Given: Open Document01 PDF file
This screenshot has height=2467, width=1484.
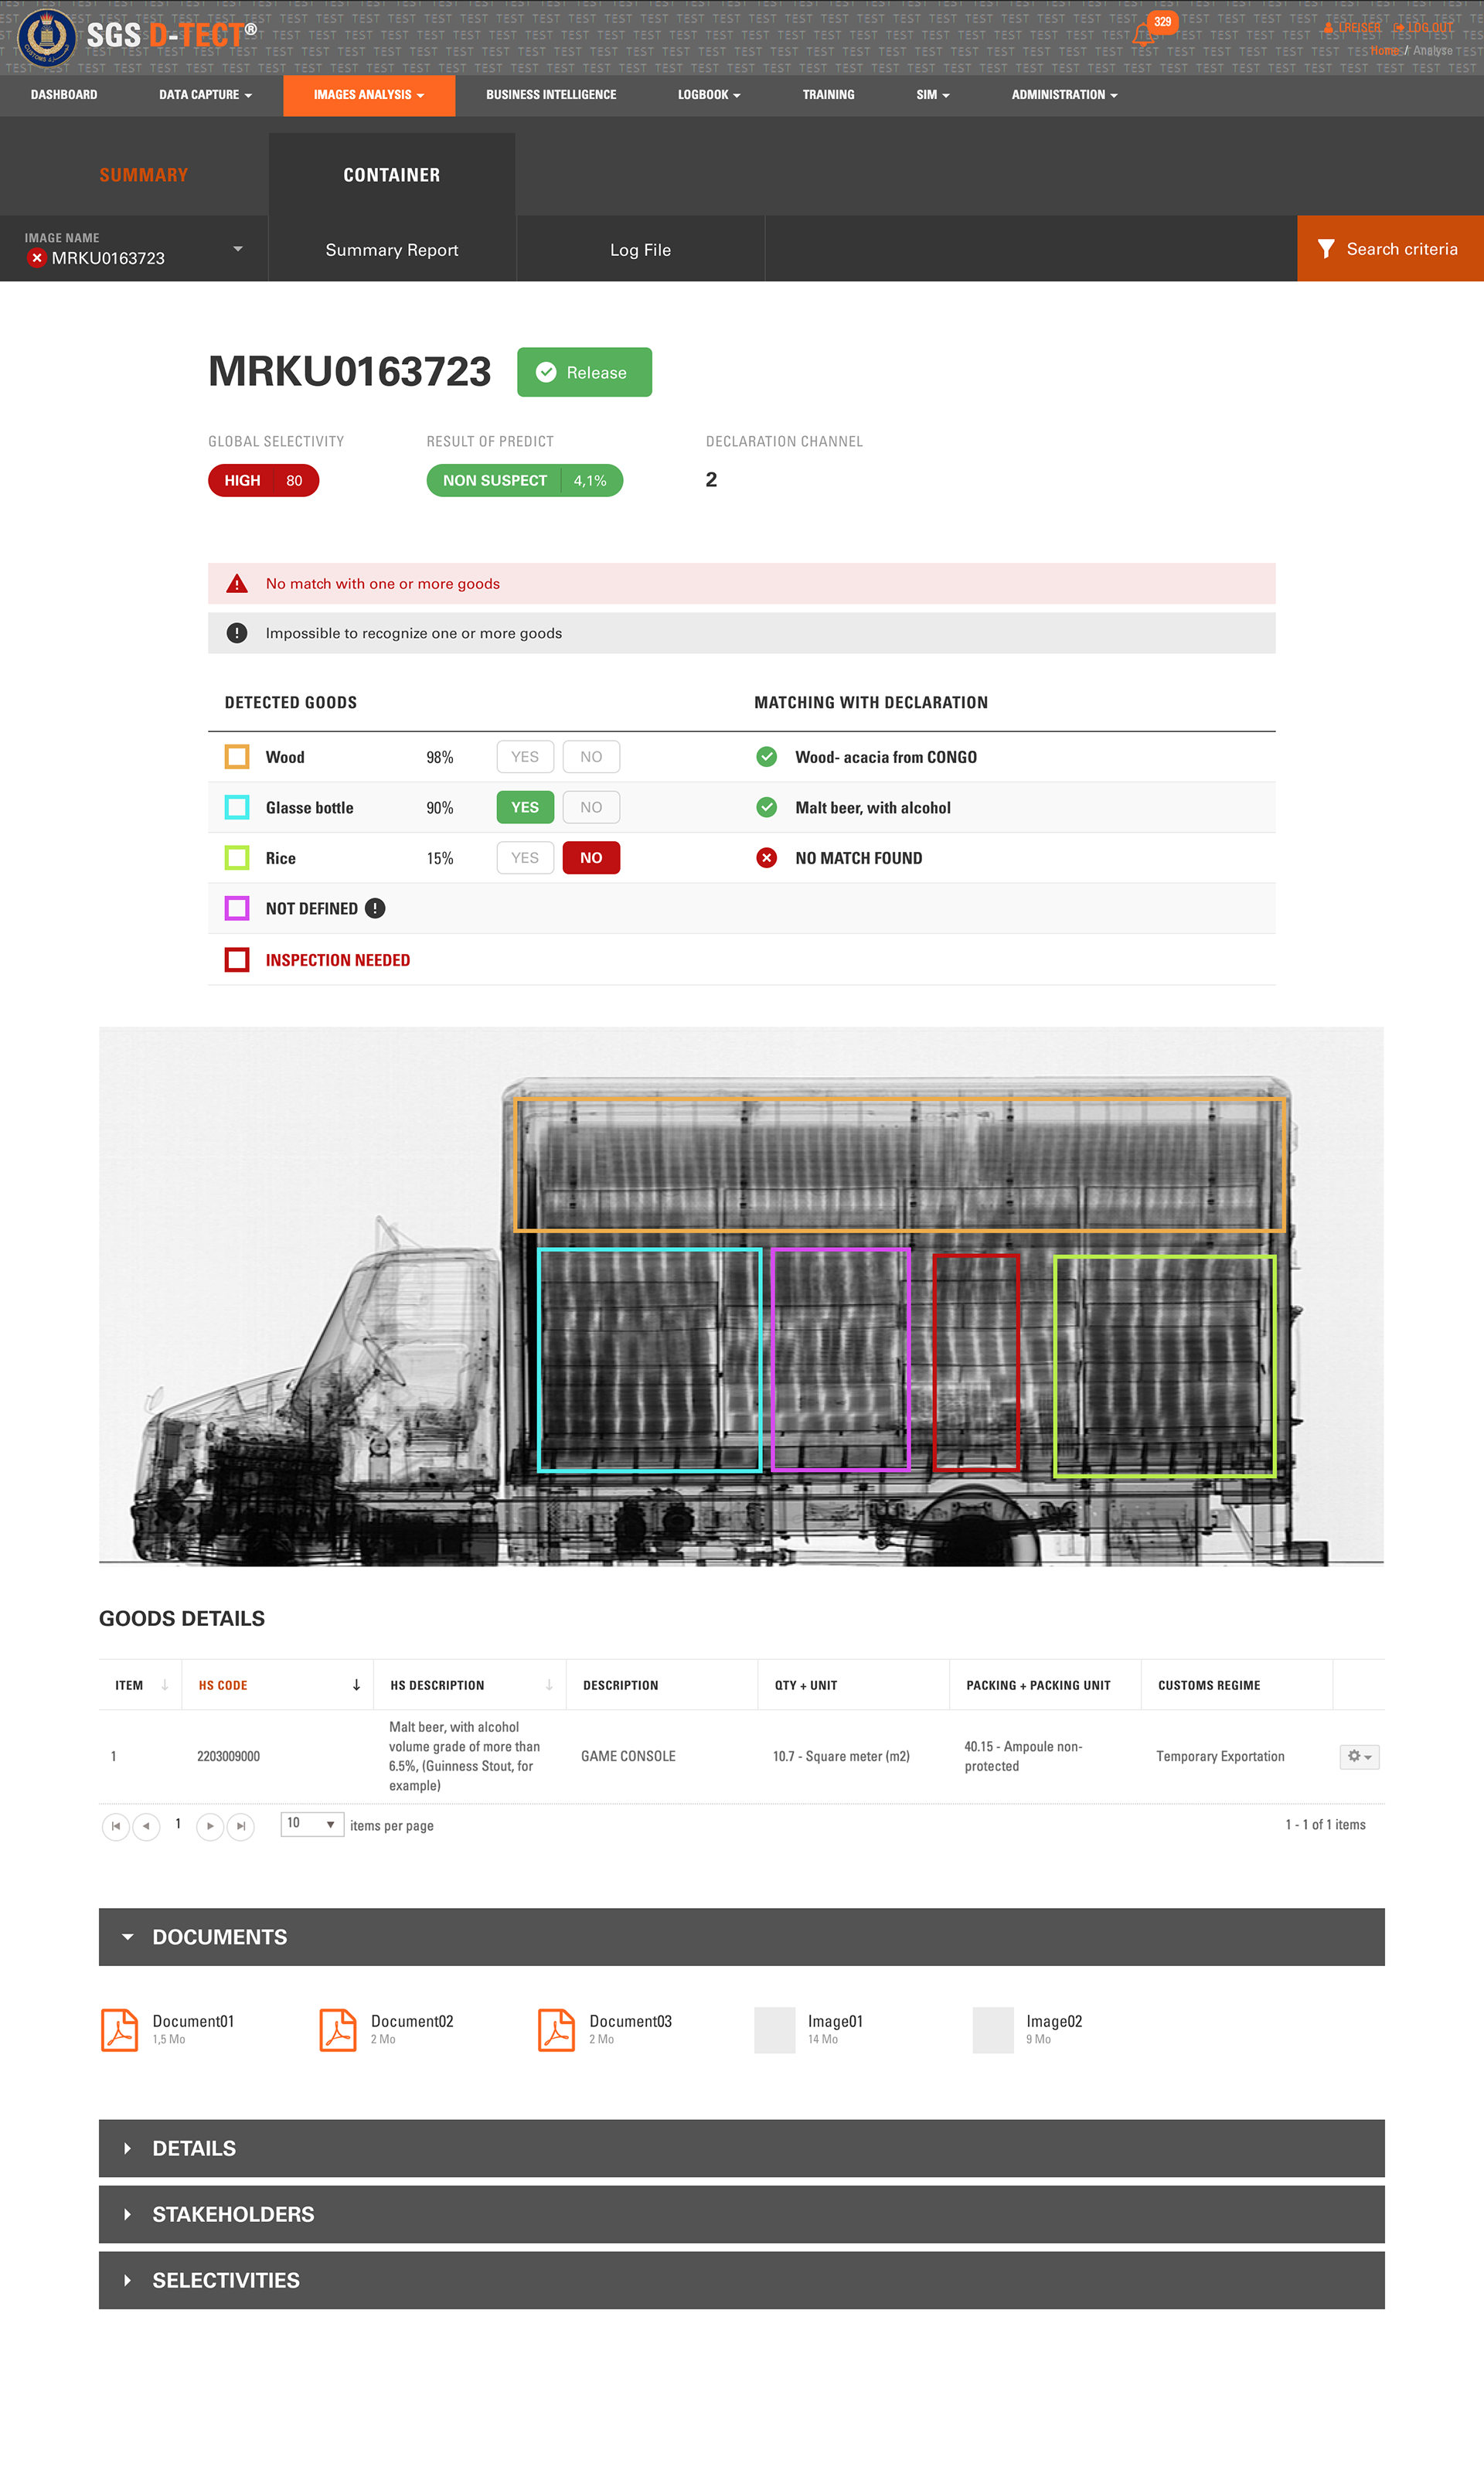Looking at the screenshot, I should [120, 2029].
